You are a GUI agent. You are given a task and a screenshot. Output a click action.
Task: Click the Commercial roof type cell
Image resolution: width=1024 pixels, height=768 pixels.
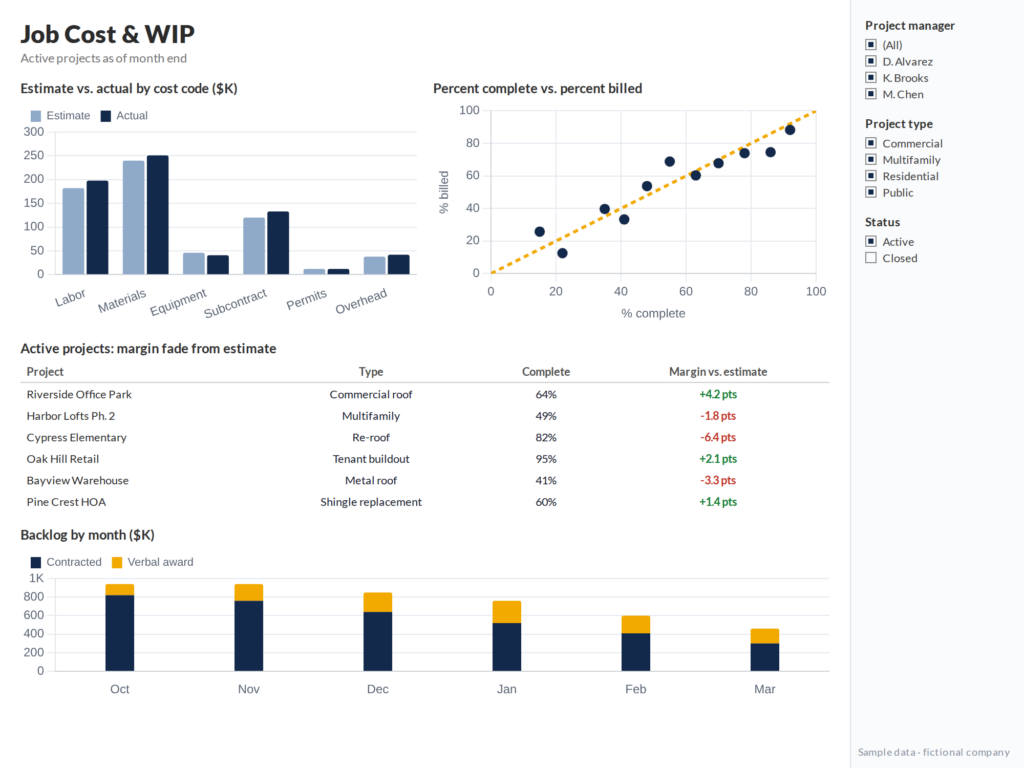[x=371, y=394]
